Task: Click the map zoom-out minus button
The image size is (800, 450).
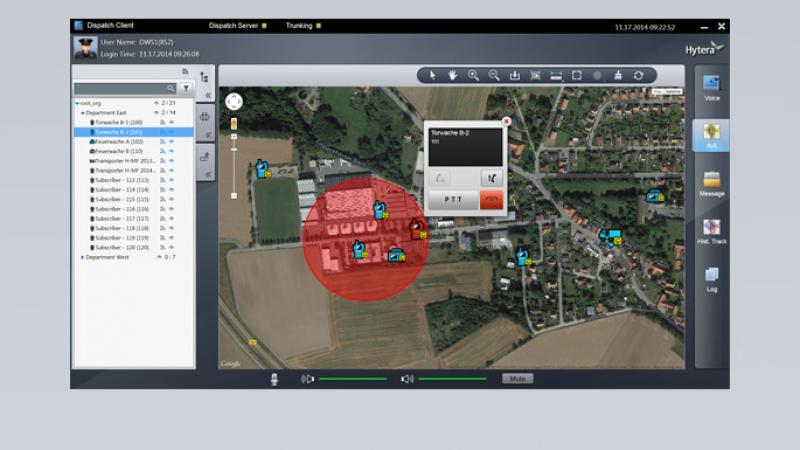Action: [234, 196]
